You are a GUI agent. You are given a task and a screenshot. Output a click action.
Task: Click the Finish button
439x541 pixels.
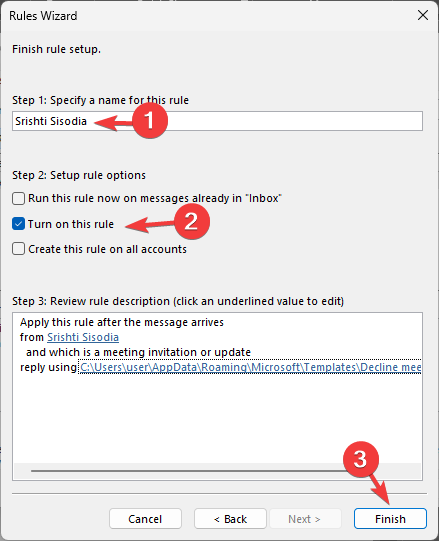390,519
